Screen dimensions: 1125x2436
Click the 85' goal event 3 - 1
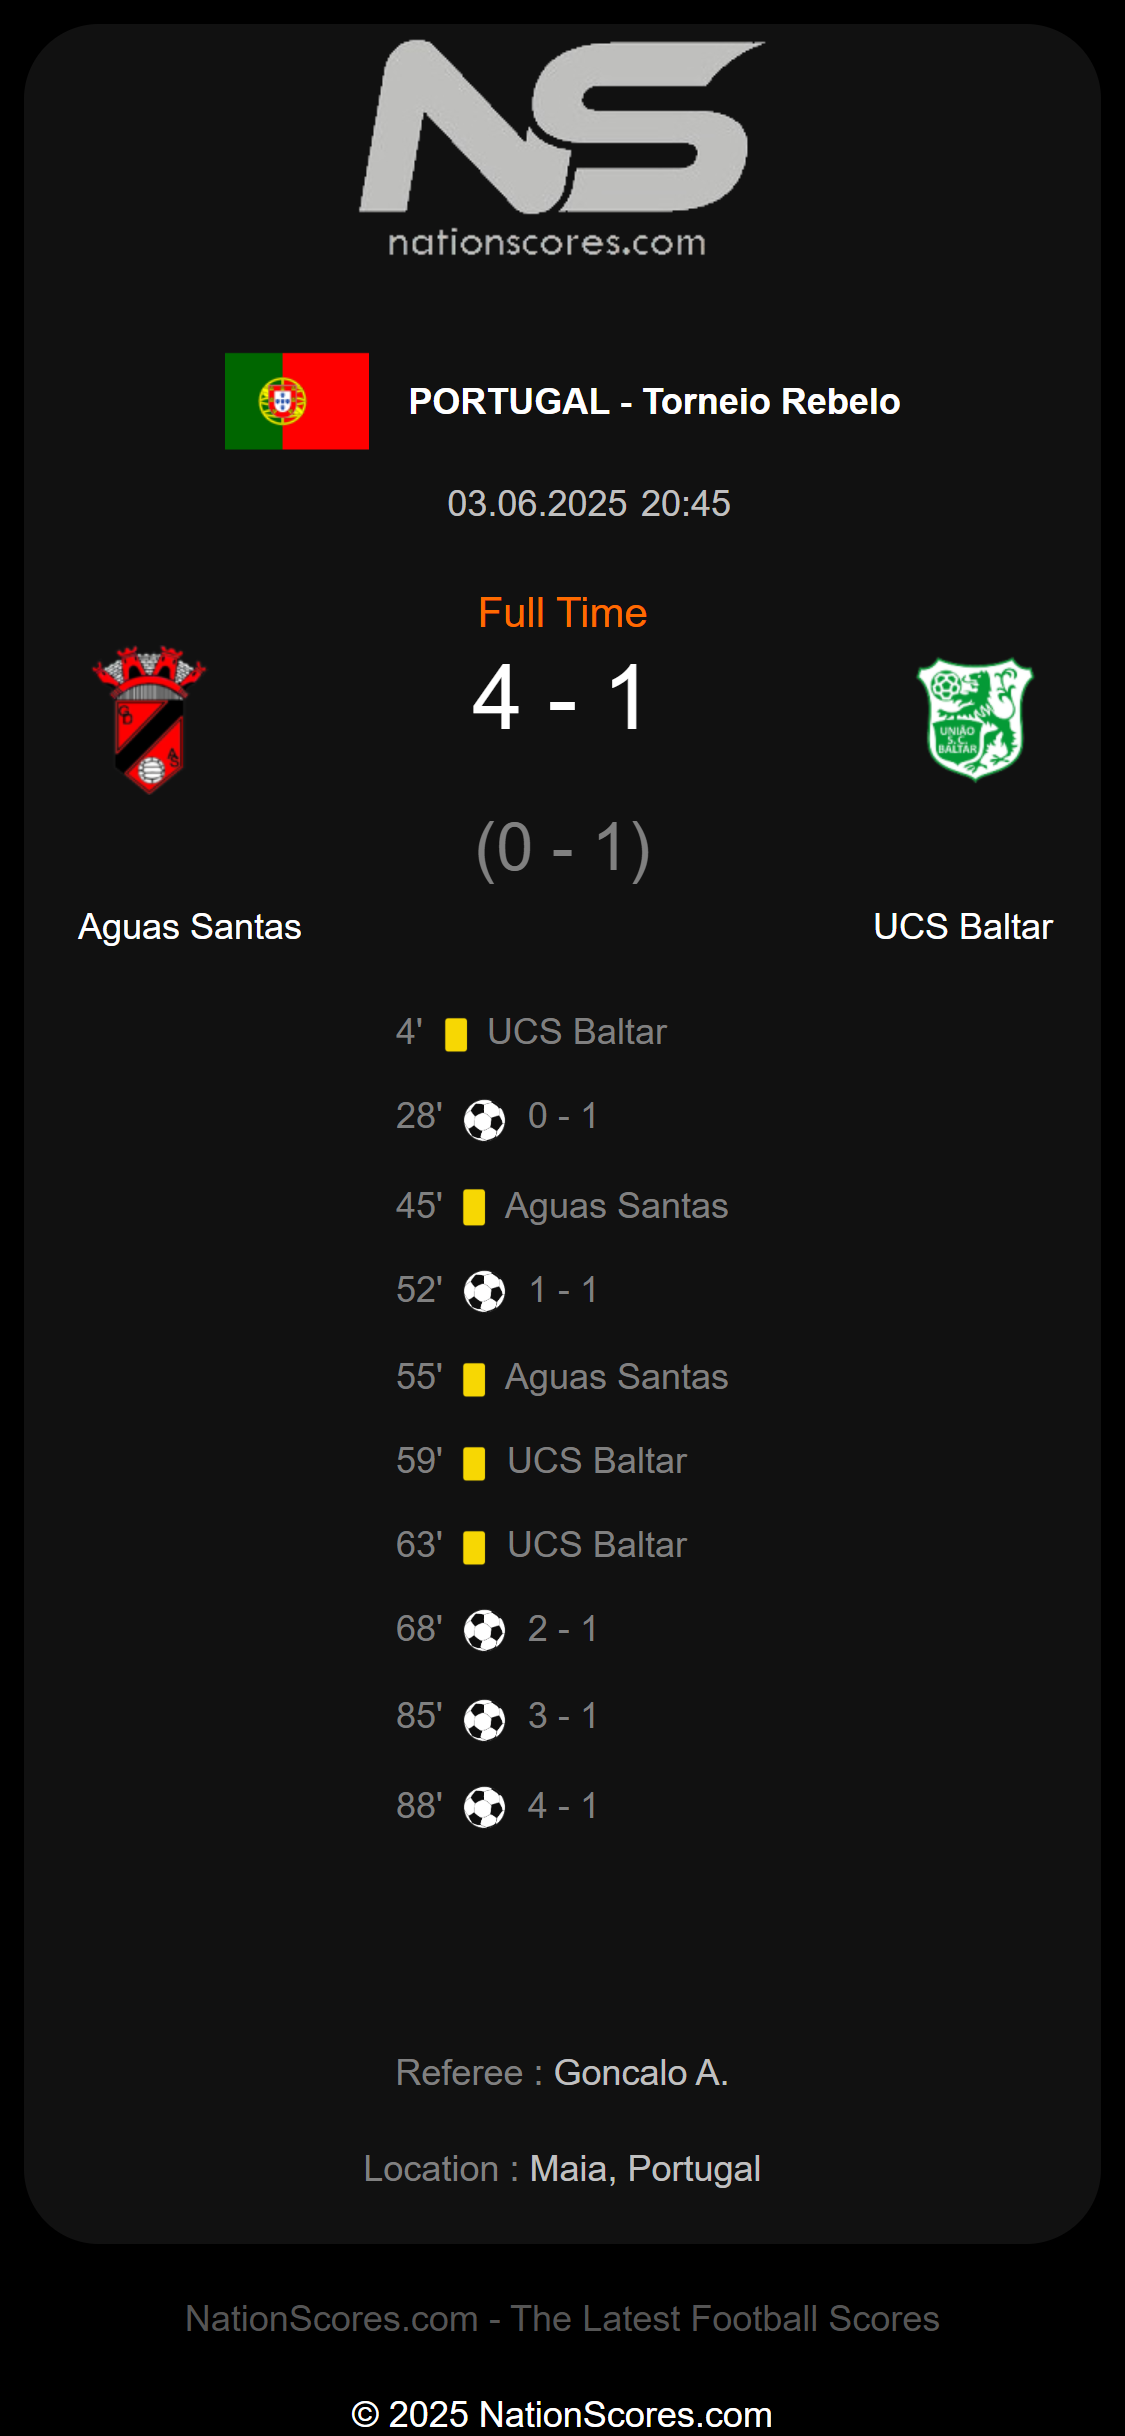tap(497, 1717)
